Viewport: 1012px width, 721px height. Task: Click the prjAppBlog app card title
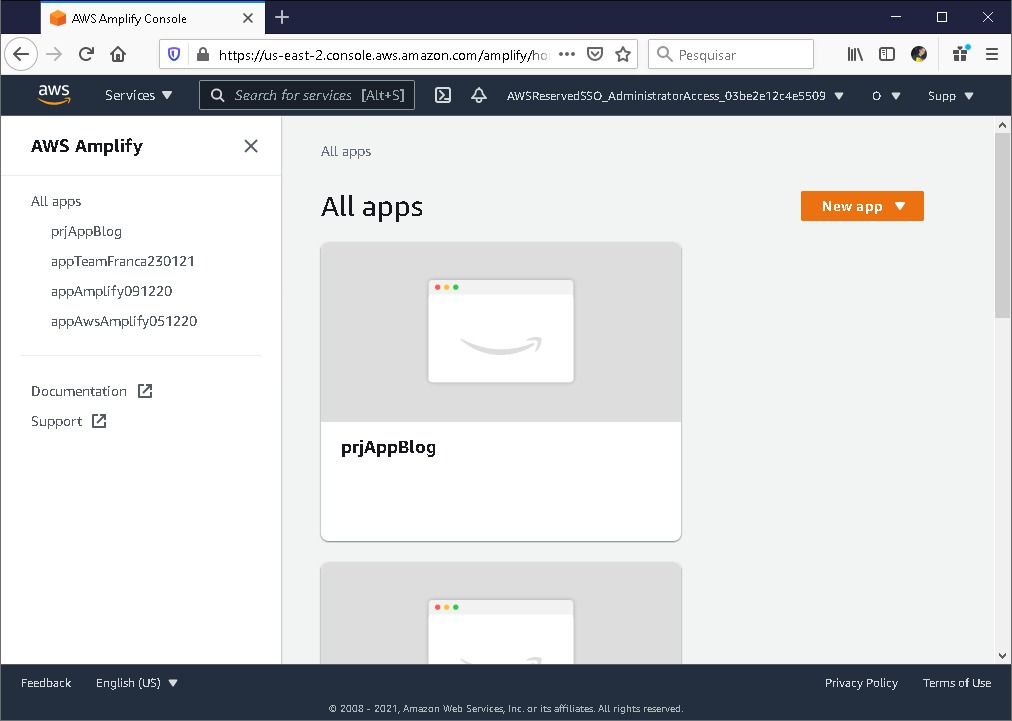click(389, 447)
